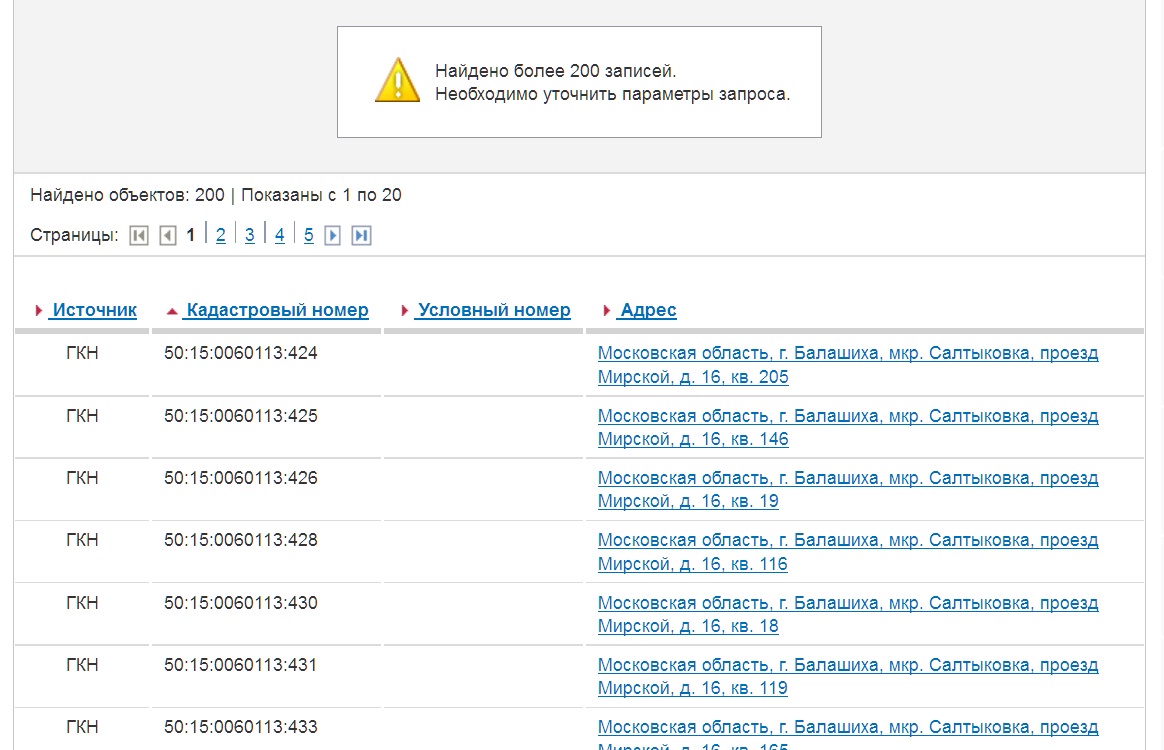Open results page 5
This screenshot has height=750, width=1164.
click(309, 236)
